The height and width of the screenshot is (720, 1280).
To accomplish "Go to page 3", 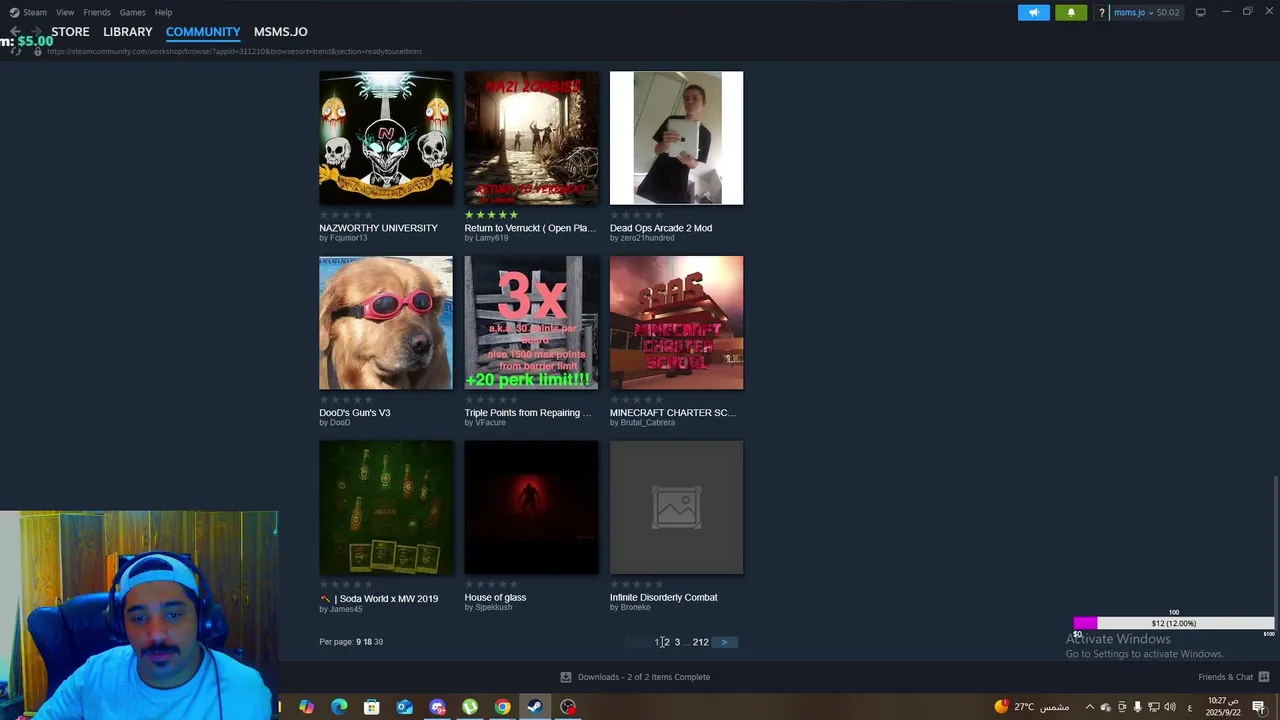I will coord(677,642).
